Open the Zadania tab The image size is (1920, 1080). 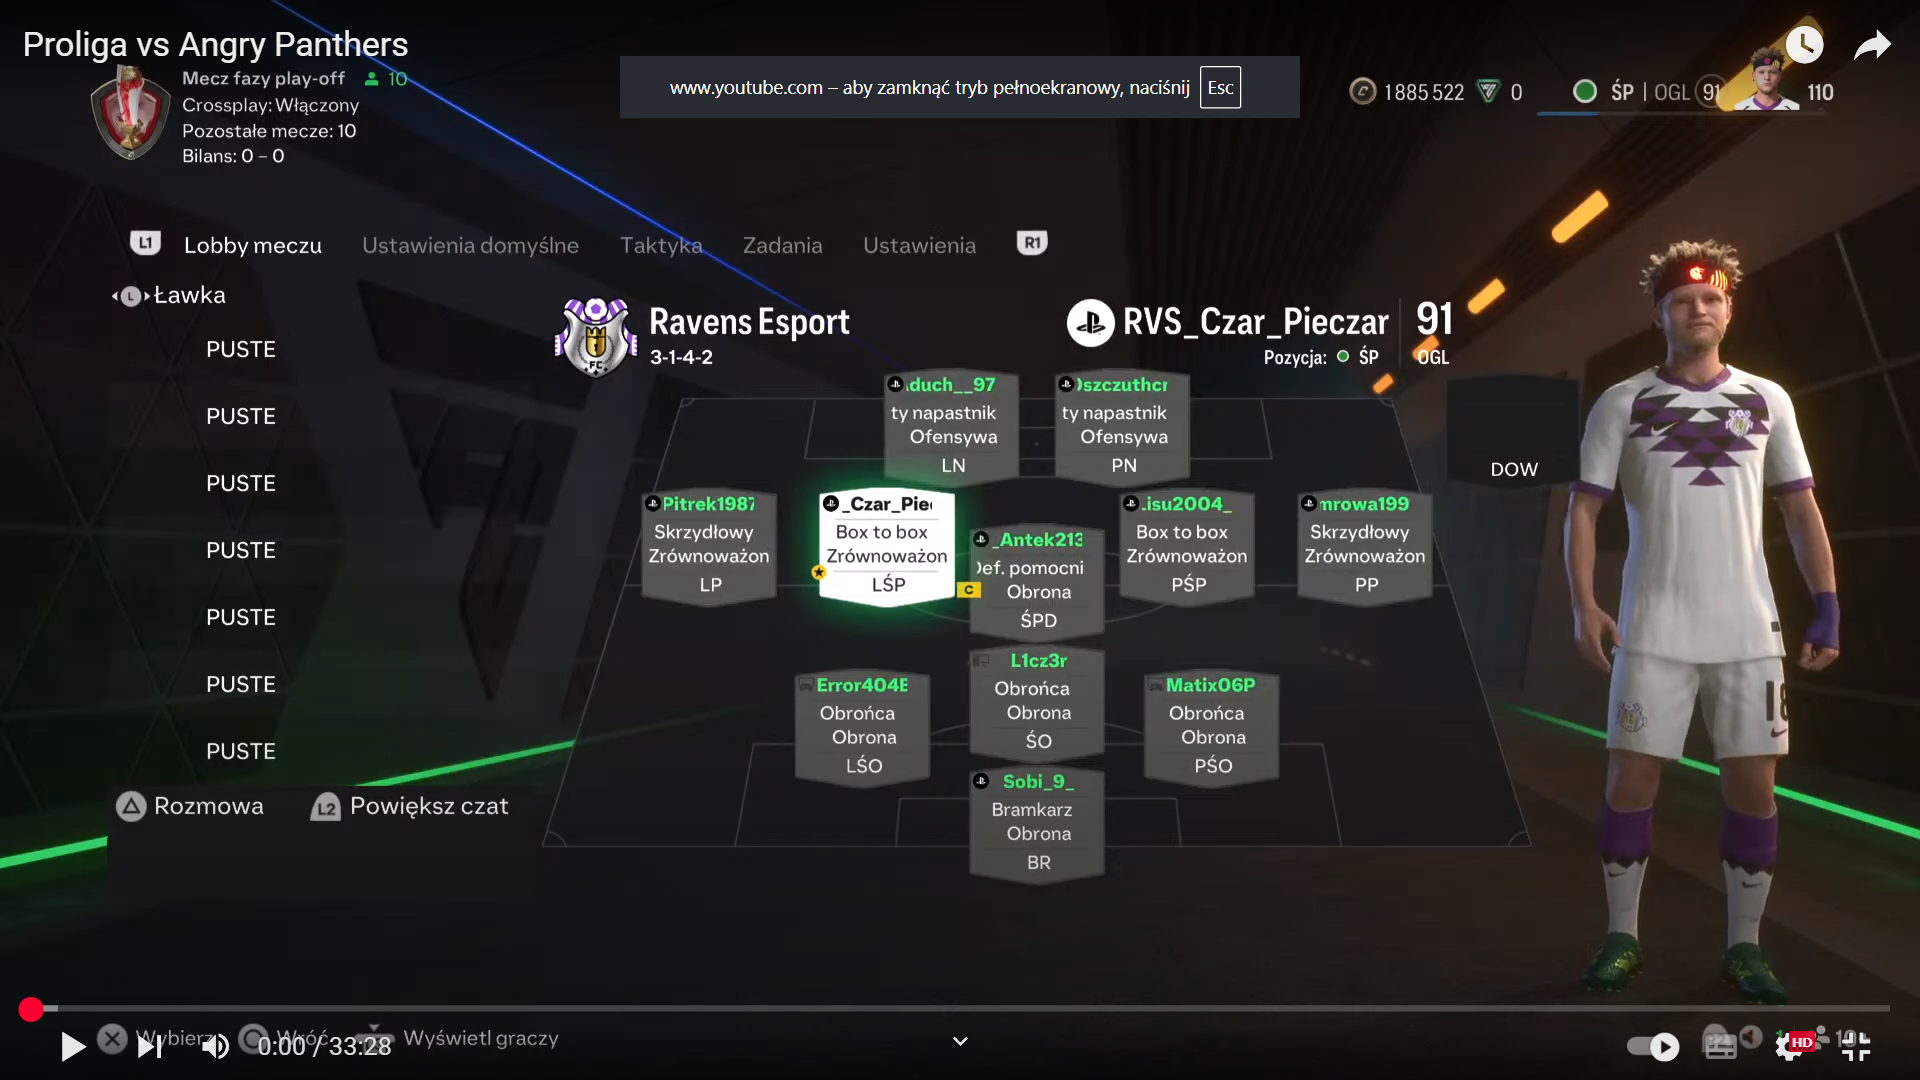point(782,245)
